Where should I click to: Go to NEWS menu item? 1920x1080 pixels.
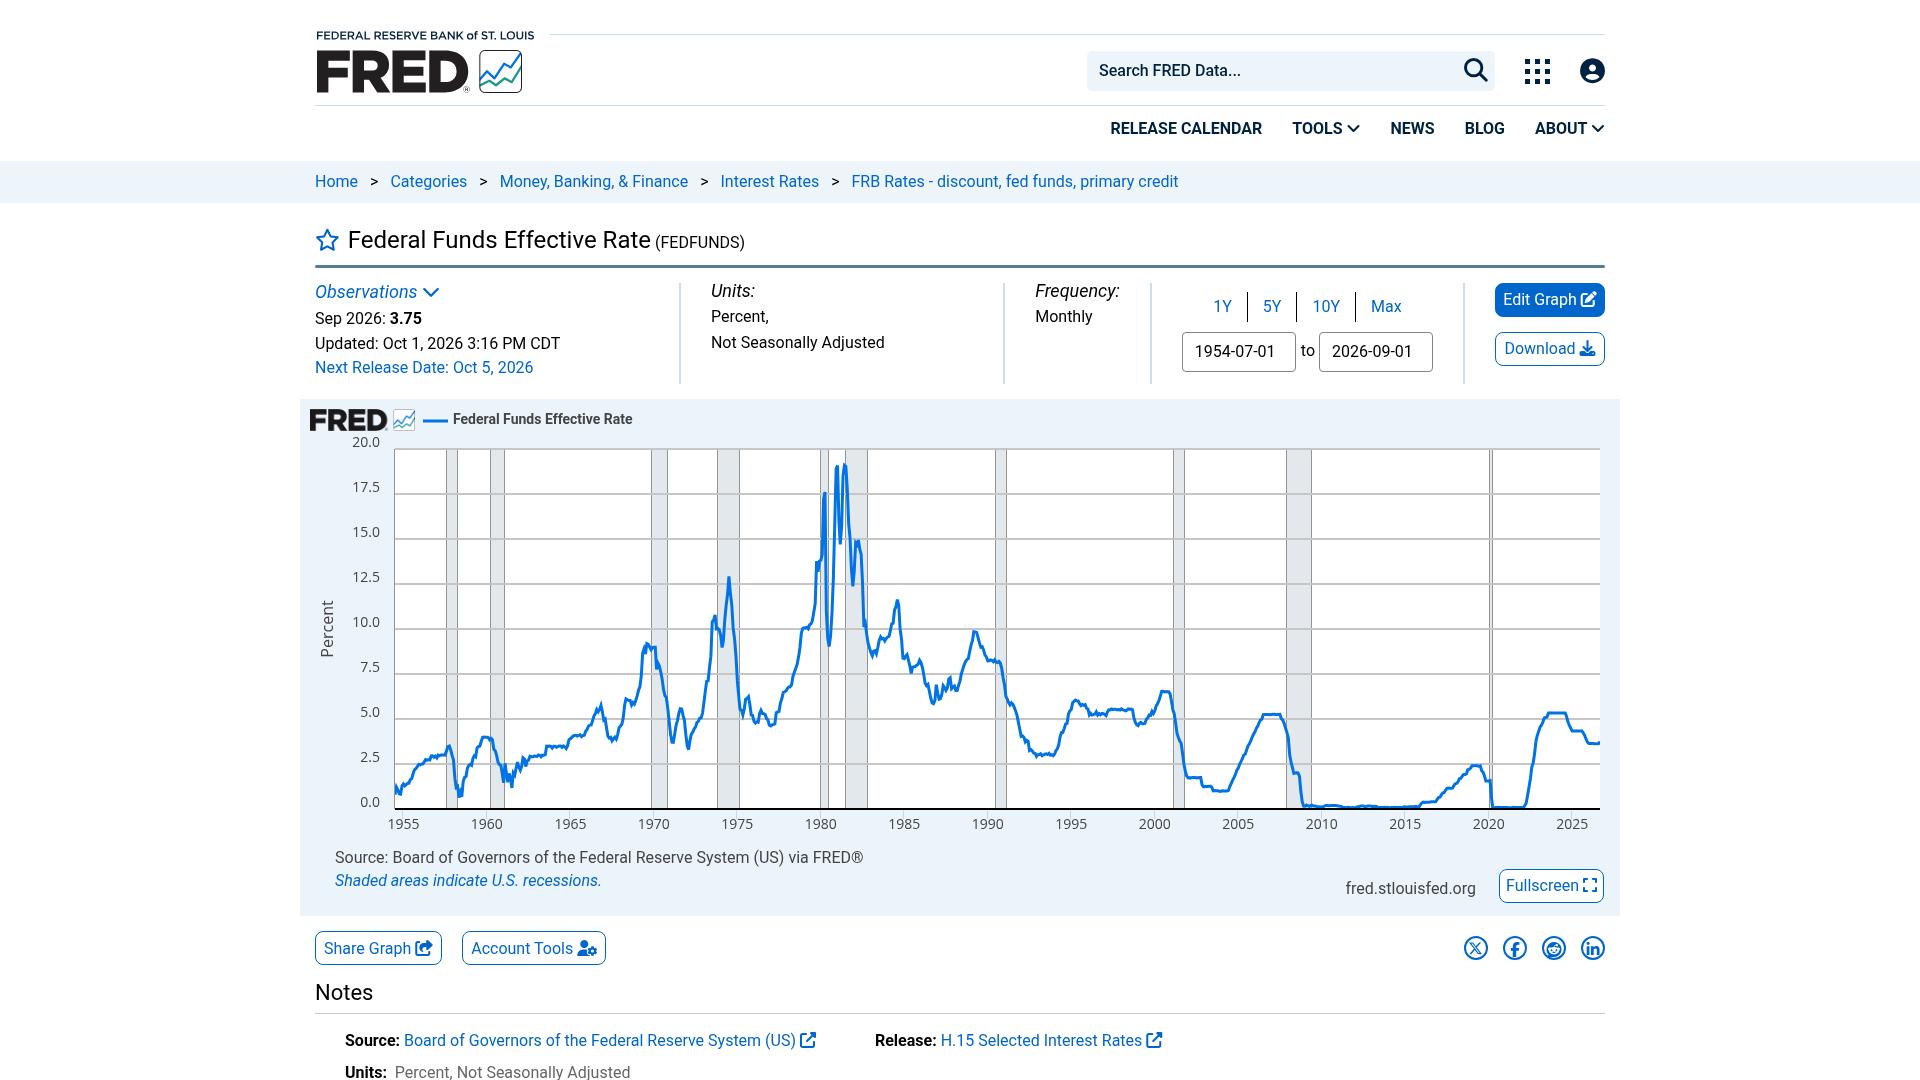pos(1412,128)
